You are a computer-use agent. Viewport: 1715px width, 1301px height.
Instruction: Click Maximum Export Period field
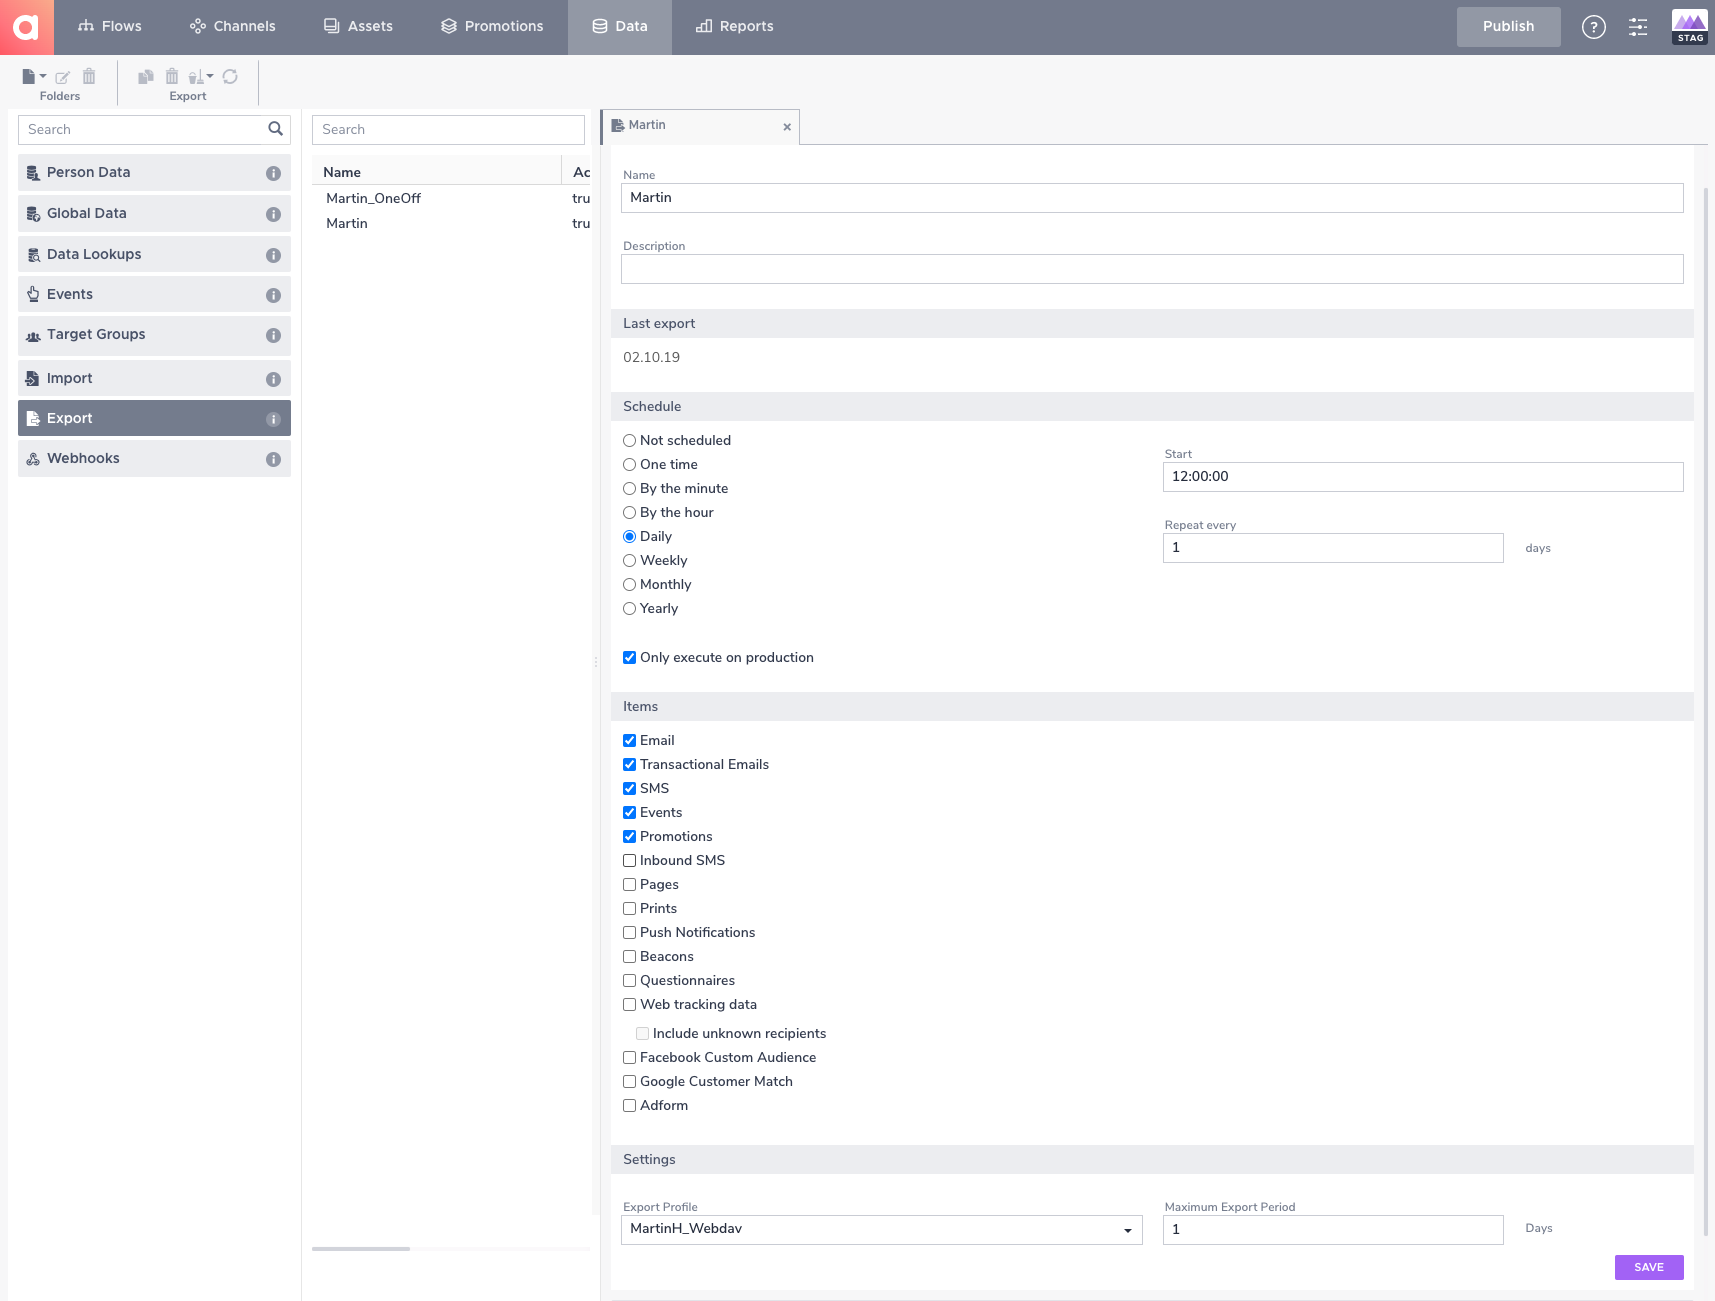point(1333,1230)
